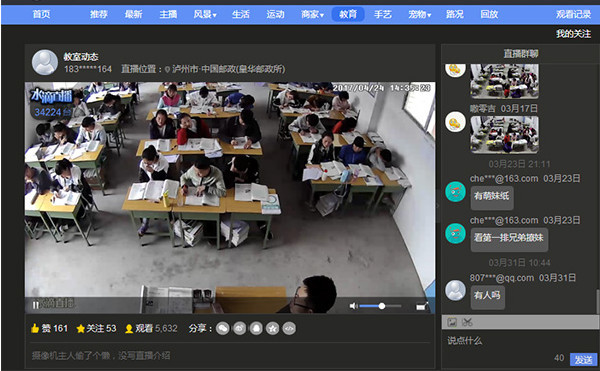Image resolution: width=600 pixels, height=371 pixels.
Task: Open 我的关注 my follows
Action: tap(573, 34)
